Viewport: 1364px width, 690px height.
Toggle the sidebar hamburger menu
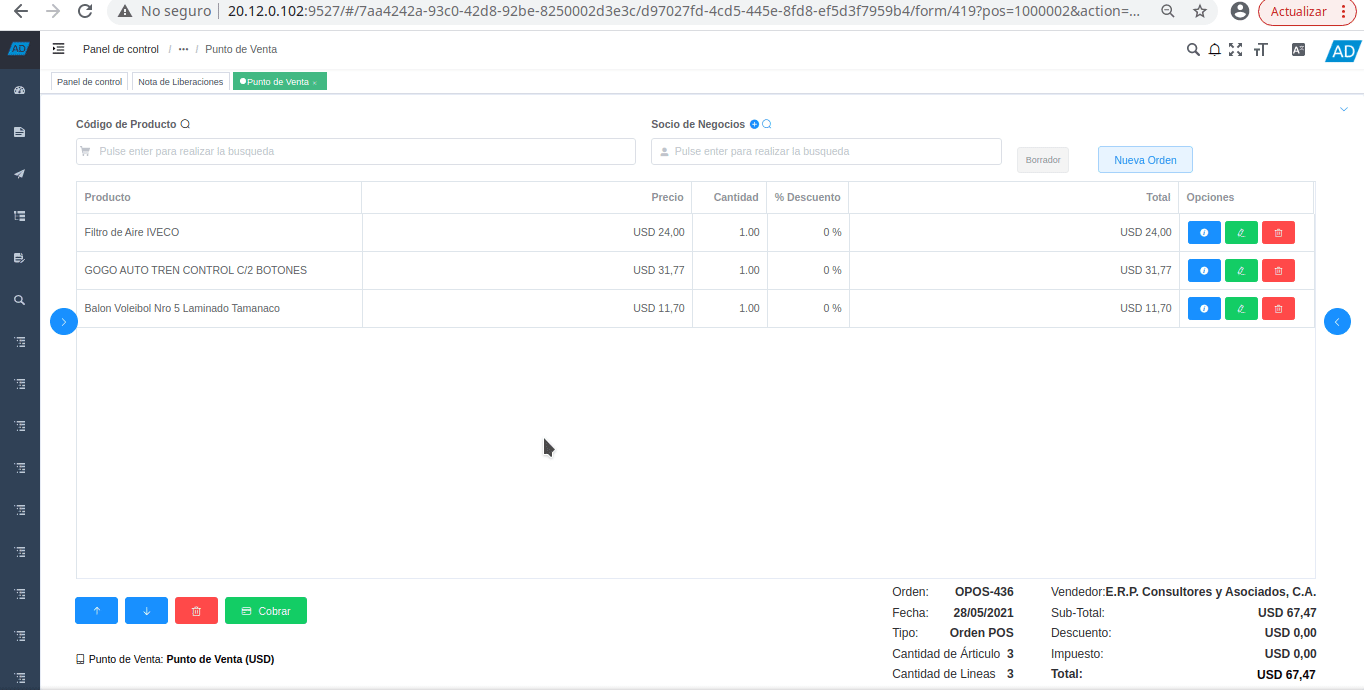pyautogui.click(x=59, y=49)
